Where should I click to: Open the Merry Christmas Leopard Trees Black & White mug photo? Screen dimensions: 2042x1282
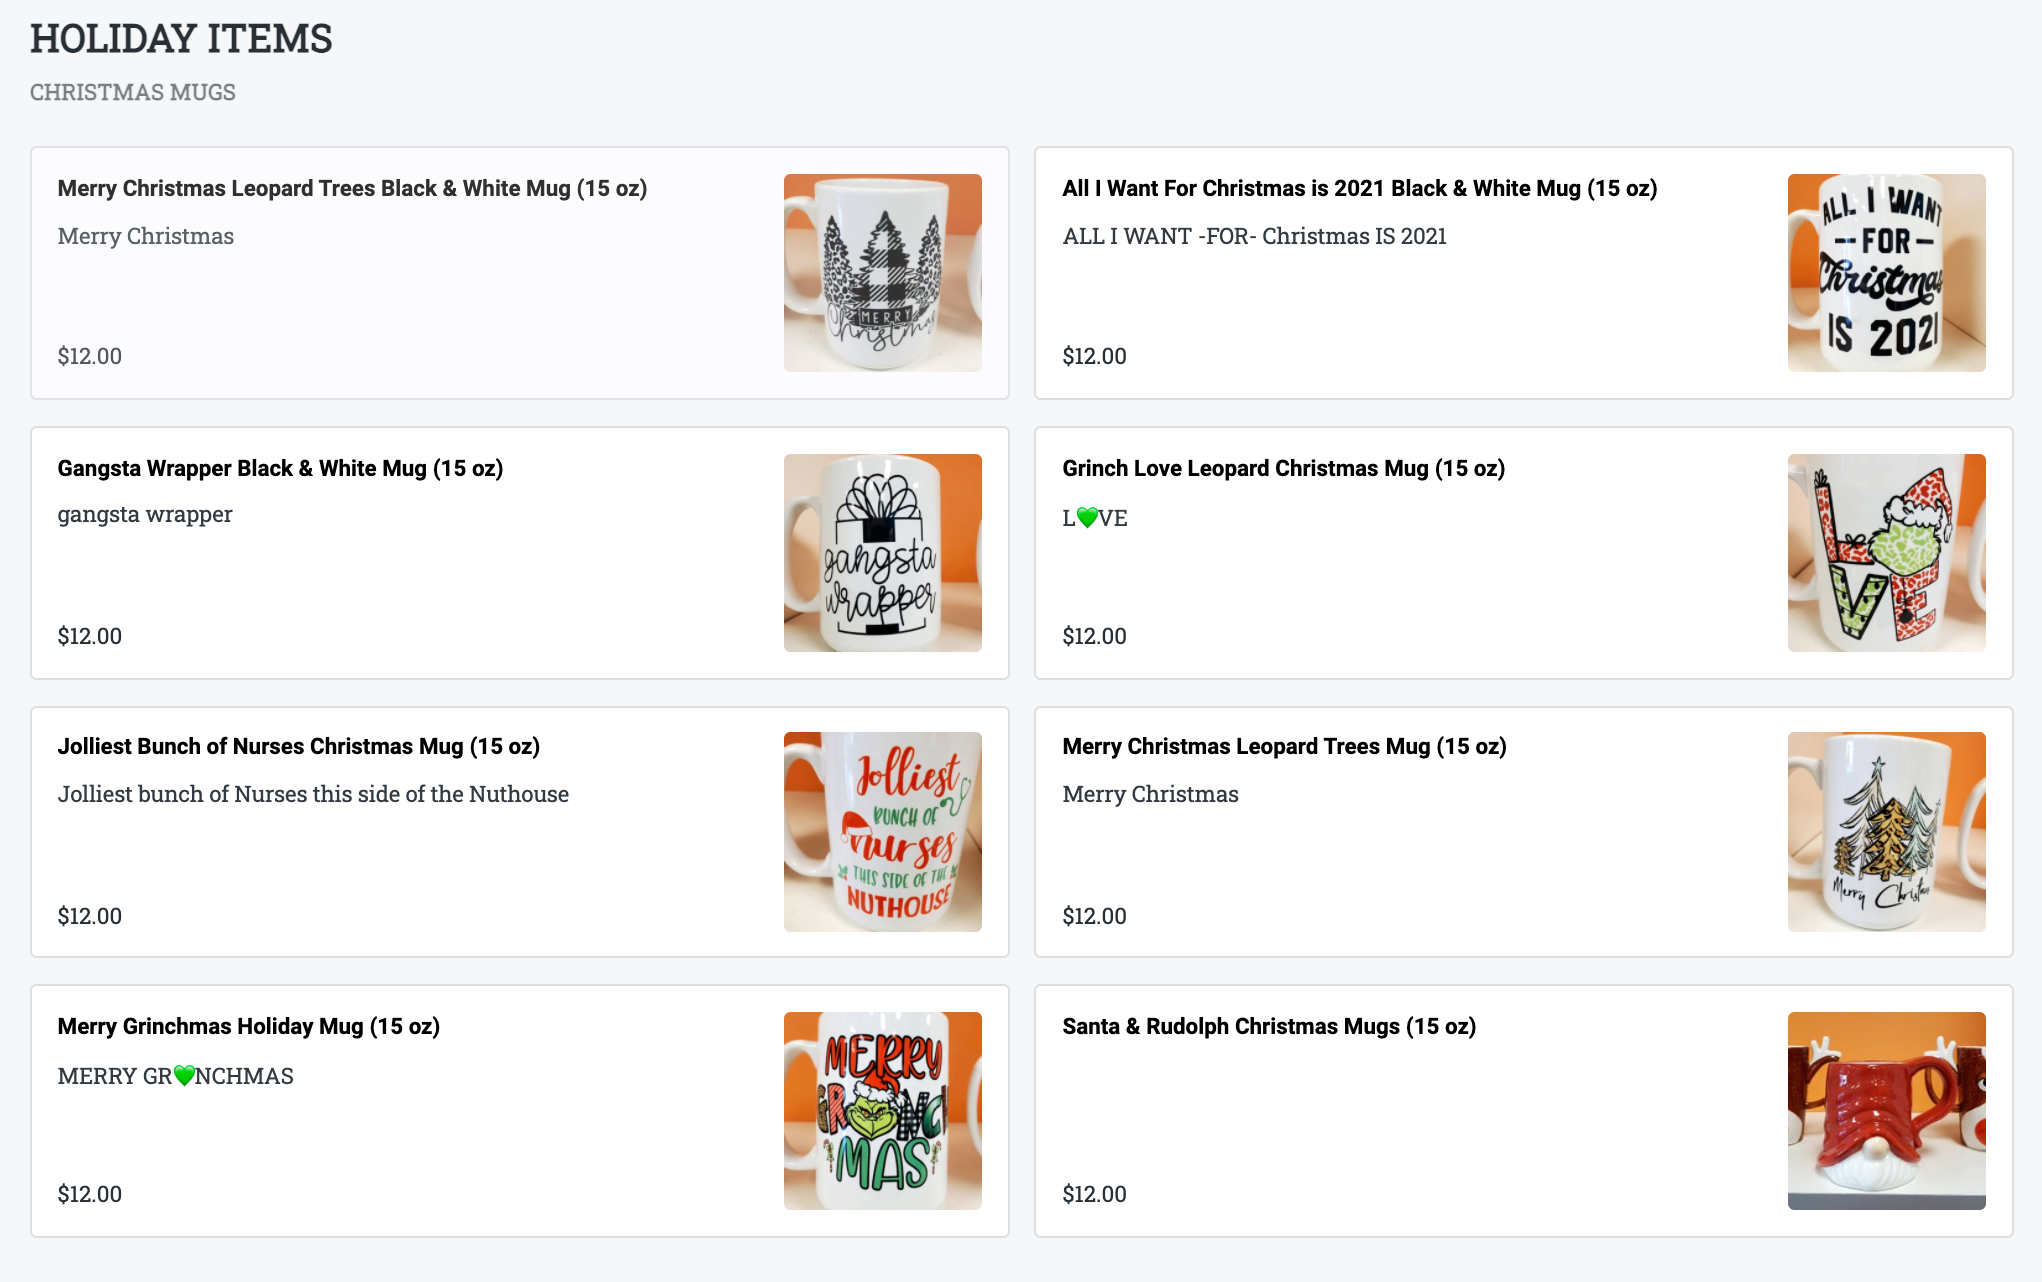(x=882, y=273)
